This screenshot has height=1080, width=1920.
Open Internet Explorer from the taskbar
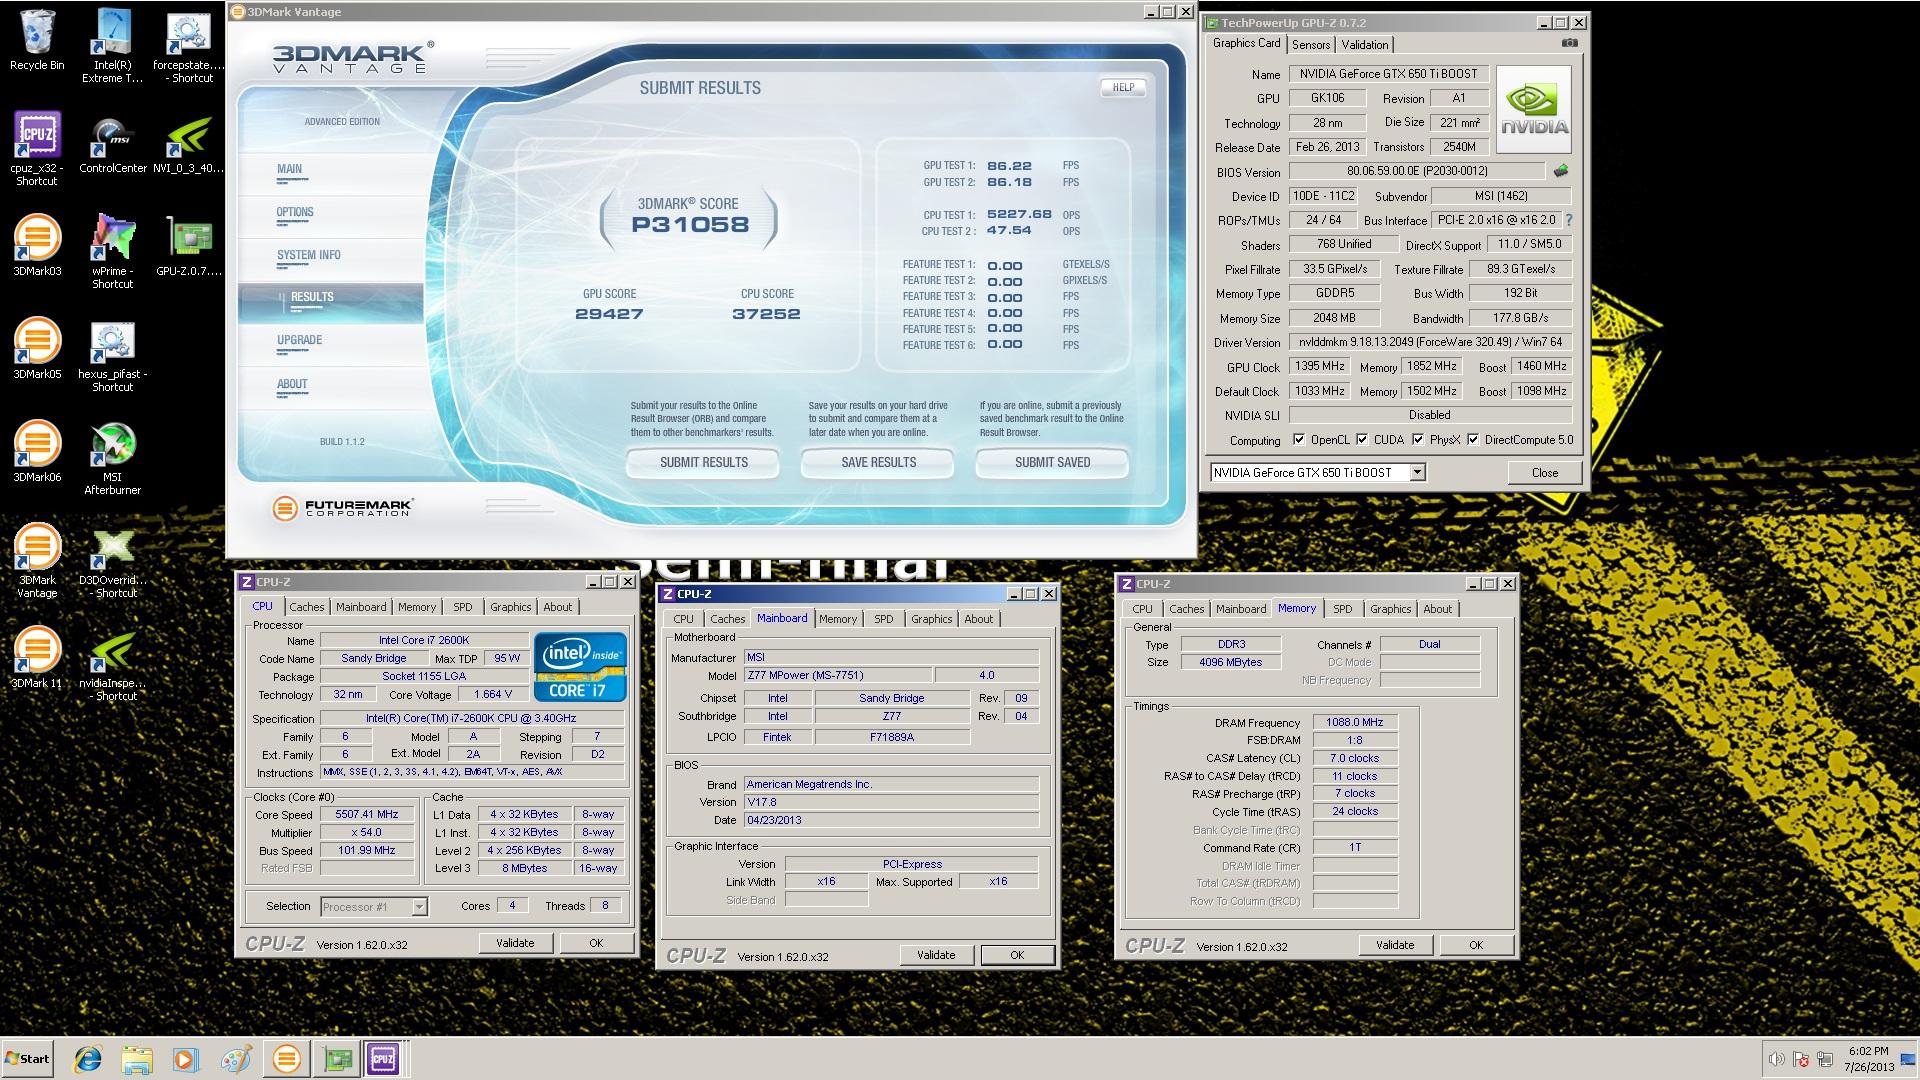[89, 1059]
